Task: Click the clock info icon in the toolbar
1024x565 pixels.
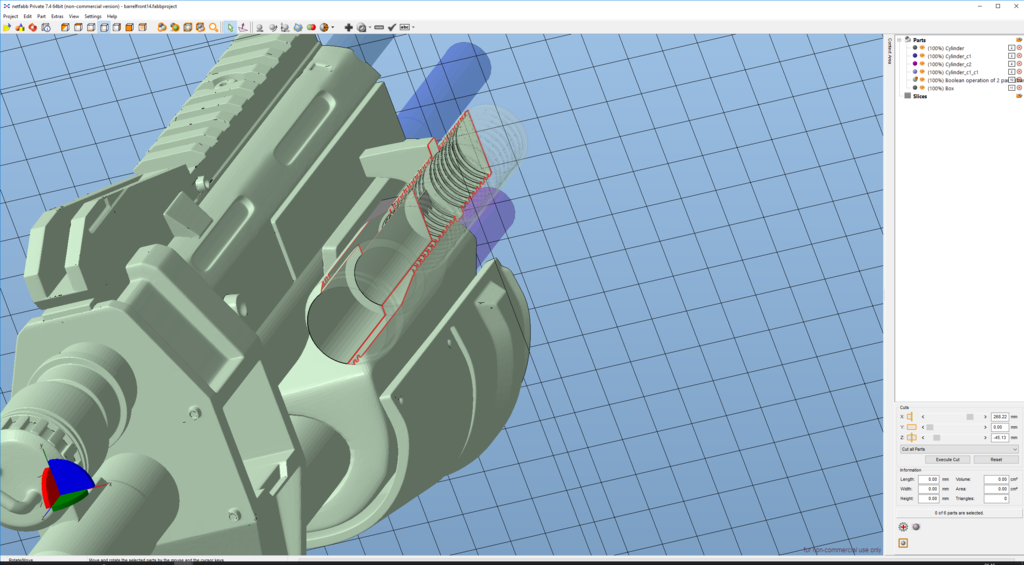Action: 46,27
